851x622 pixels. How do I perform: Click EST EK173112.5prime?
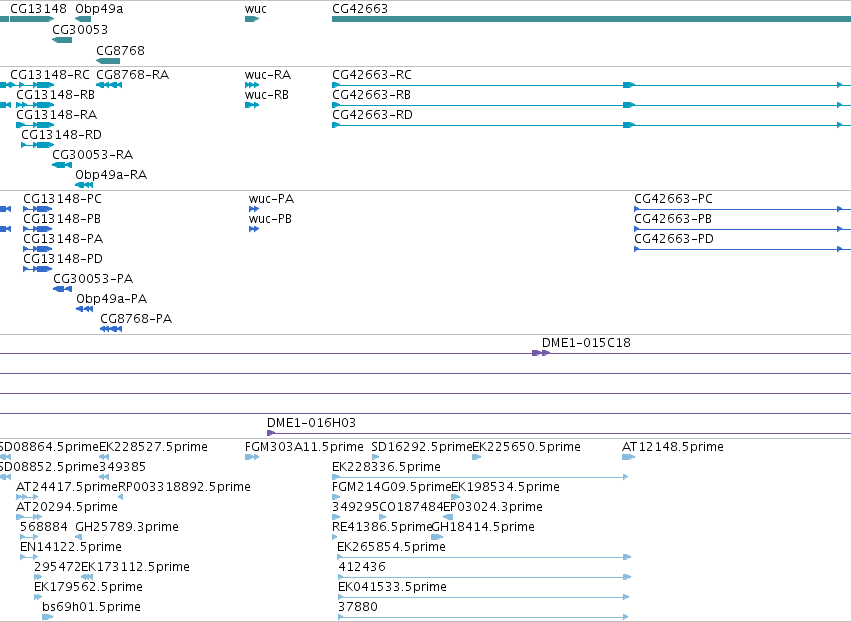[x=136, y=567]
